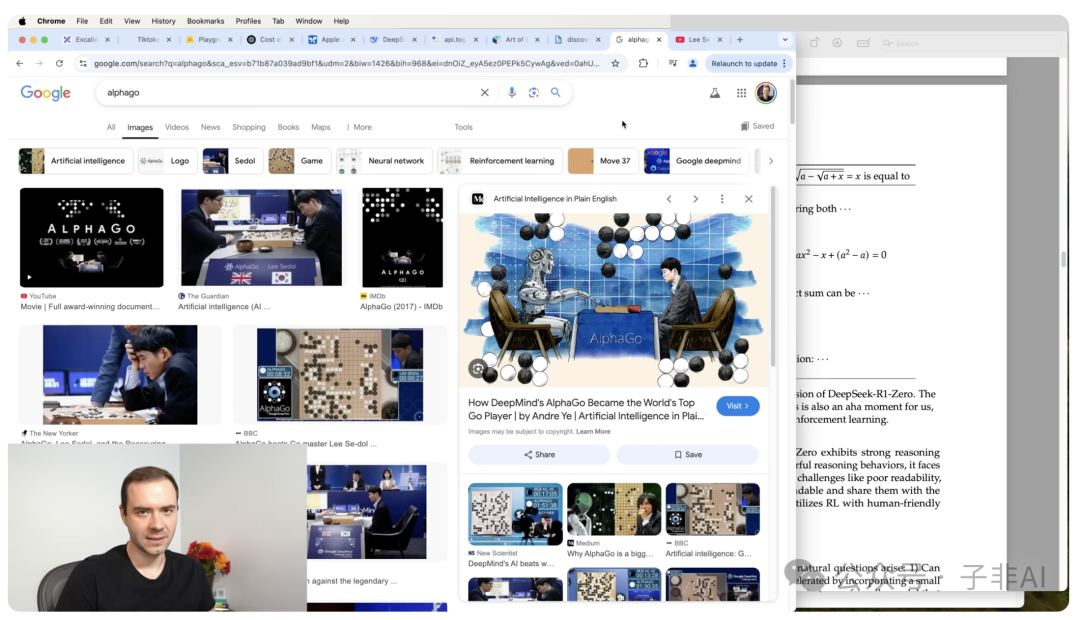Close the image preview panel
Screen dimensions: 1080x620
click(x=749, y=198)
